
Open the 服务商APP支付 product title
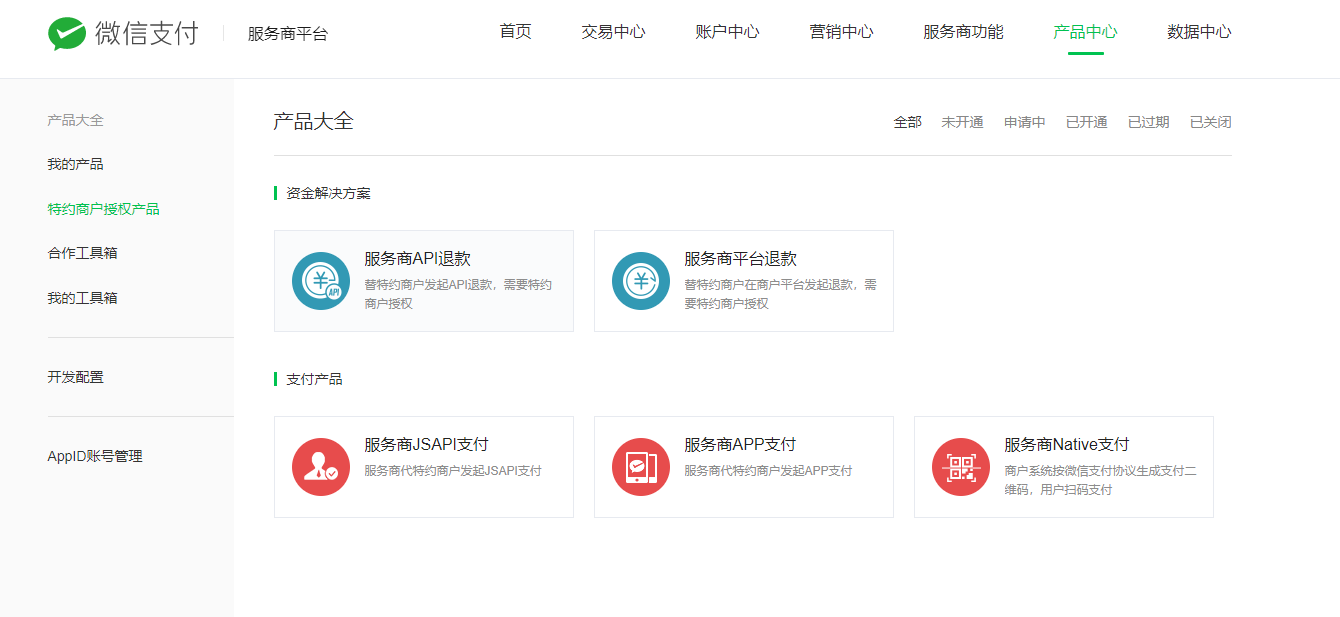[x=740, y=445]
